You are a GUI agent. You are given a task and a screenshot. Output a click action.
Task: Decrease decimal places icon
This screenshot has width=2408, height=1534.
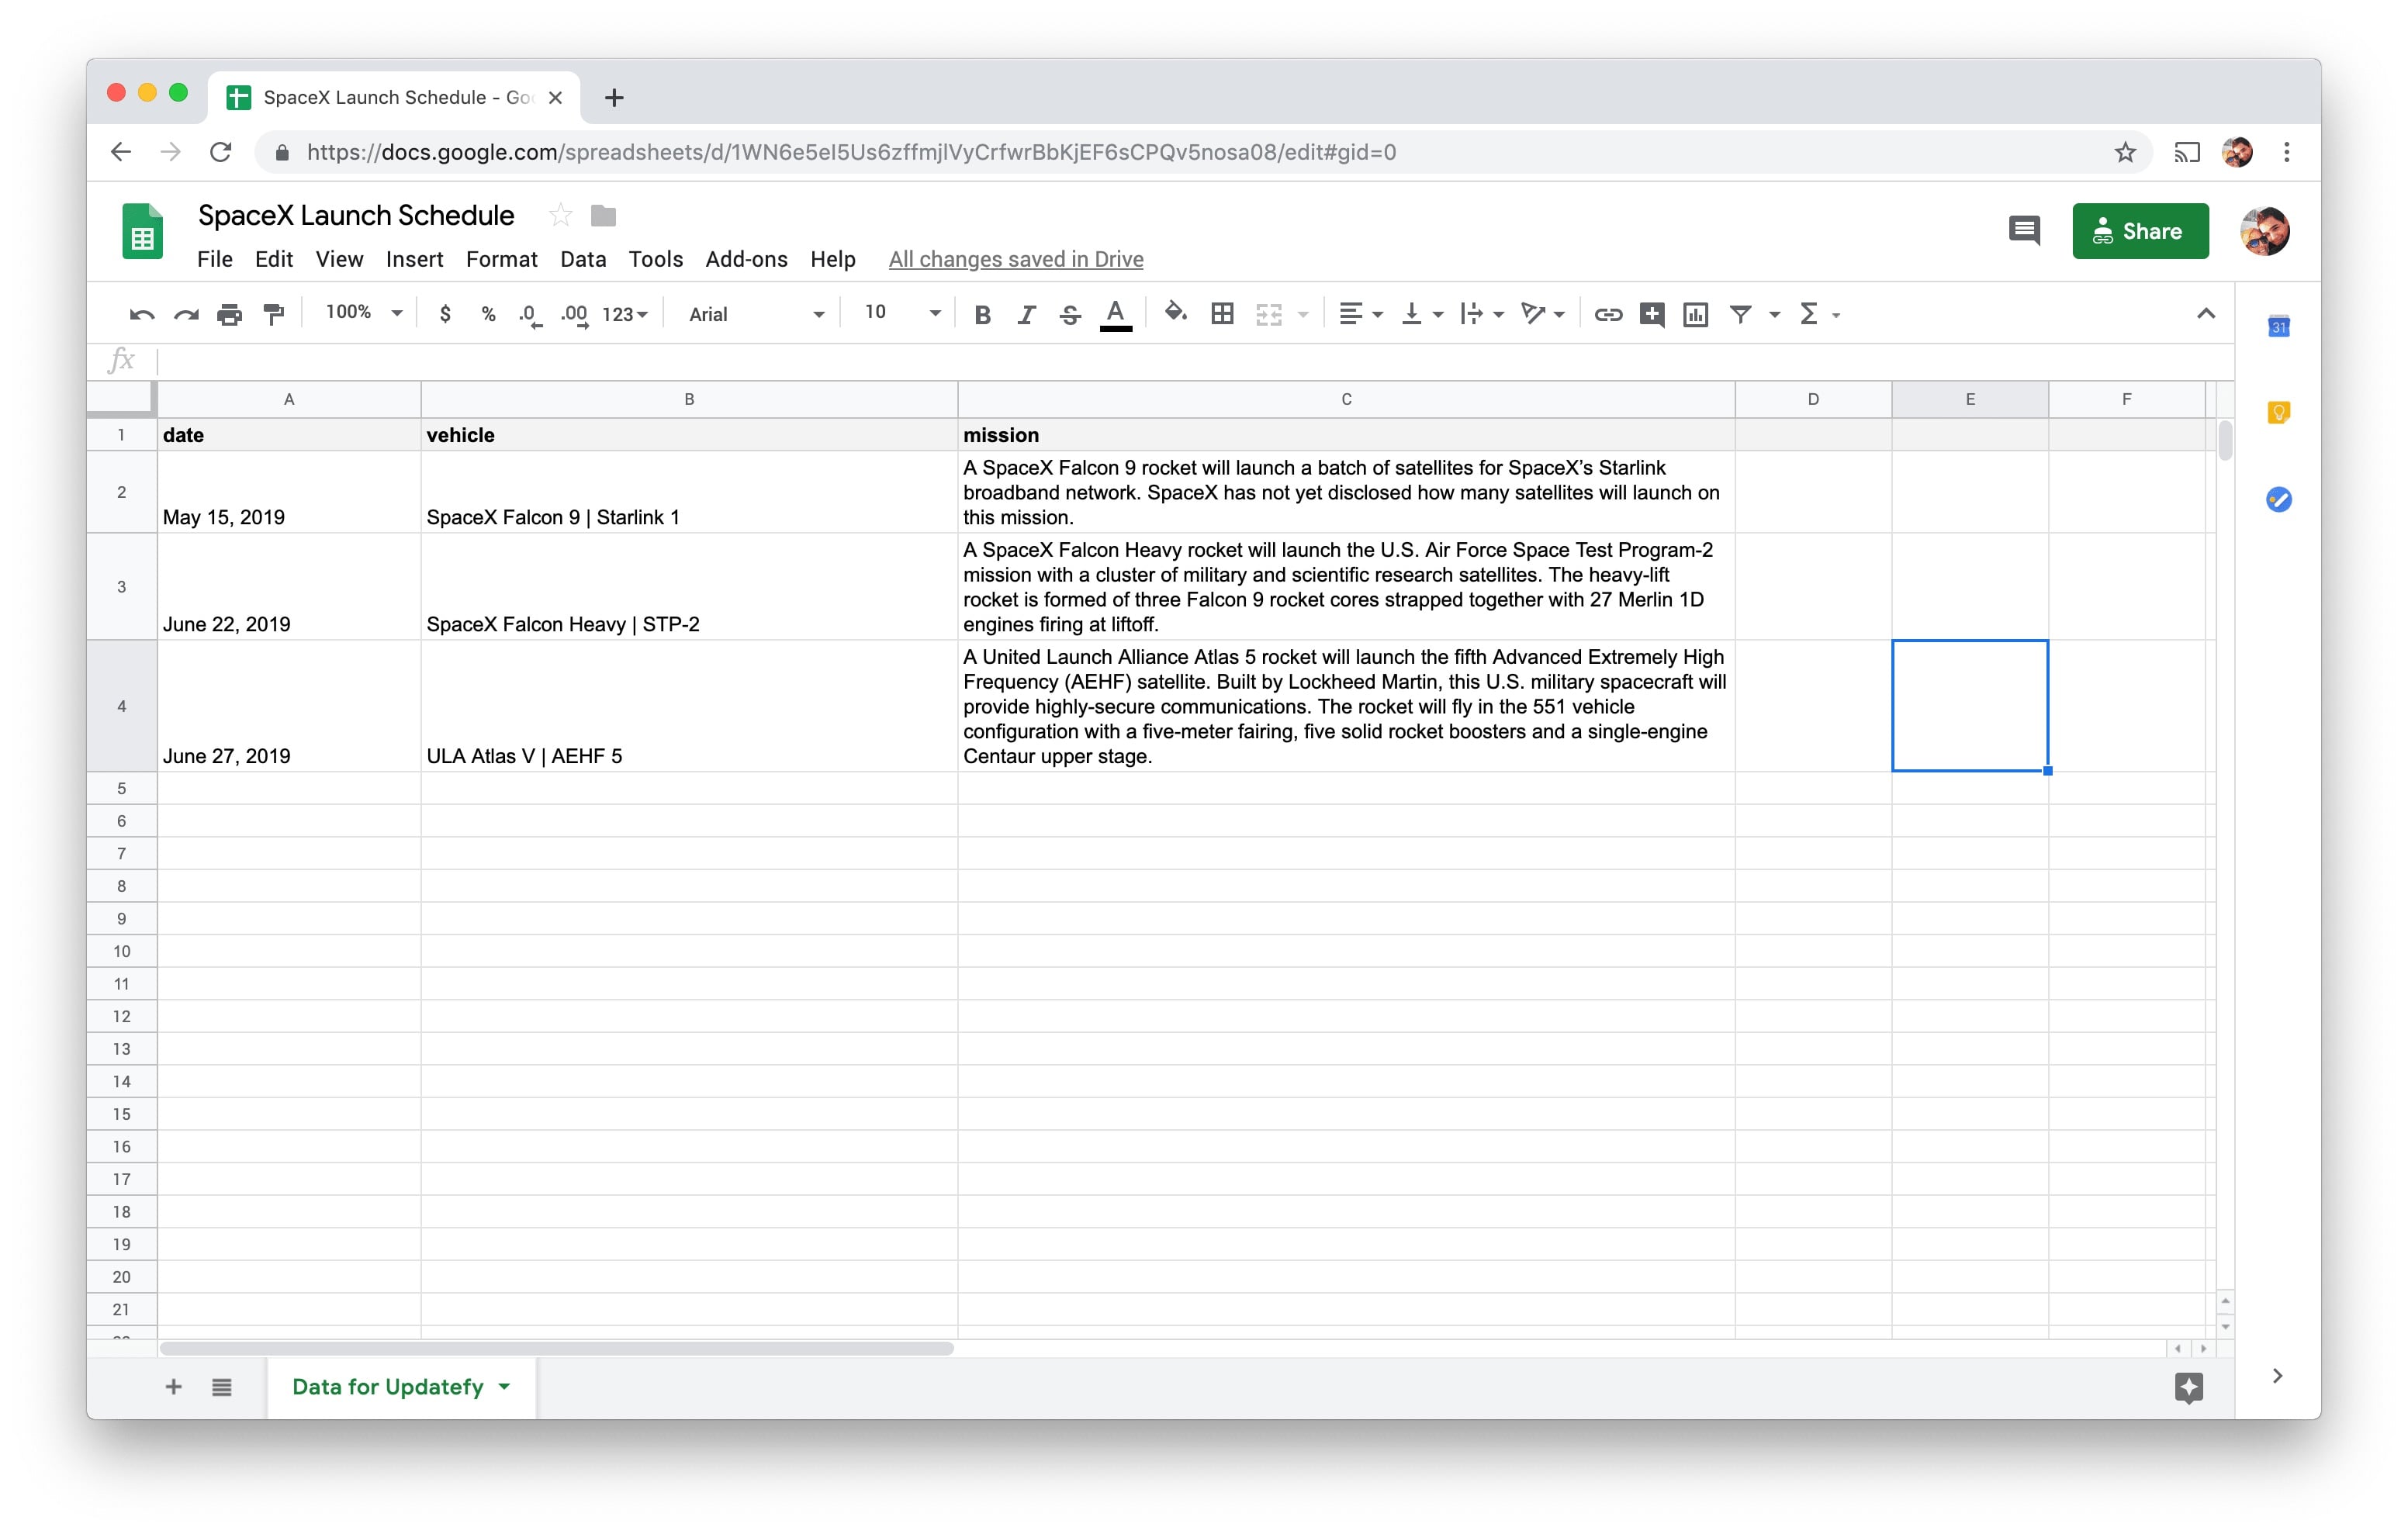530,315
